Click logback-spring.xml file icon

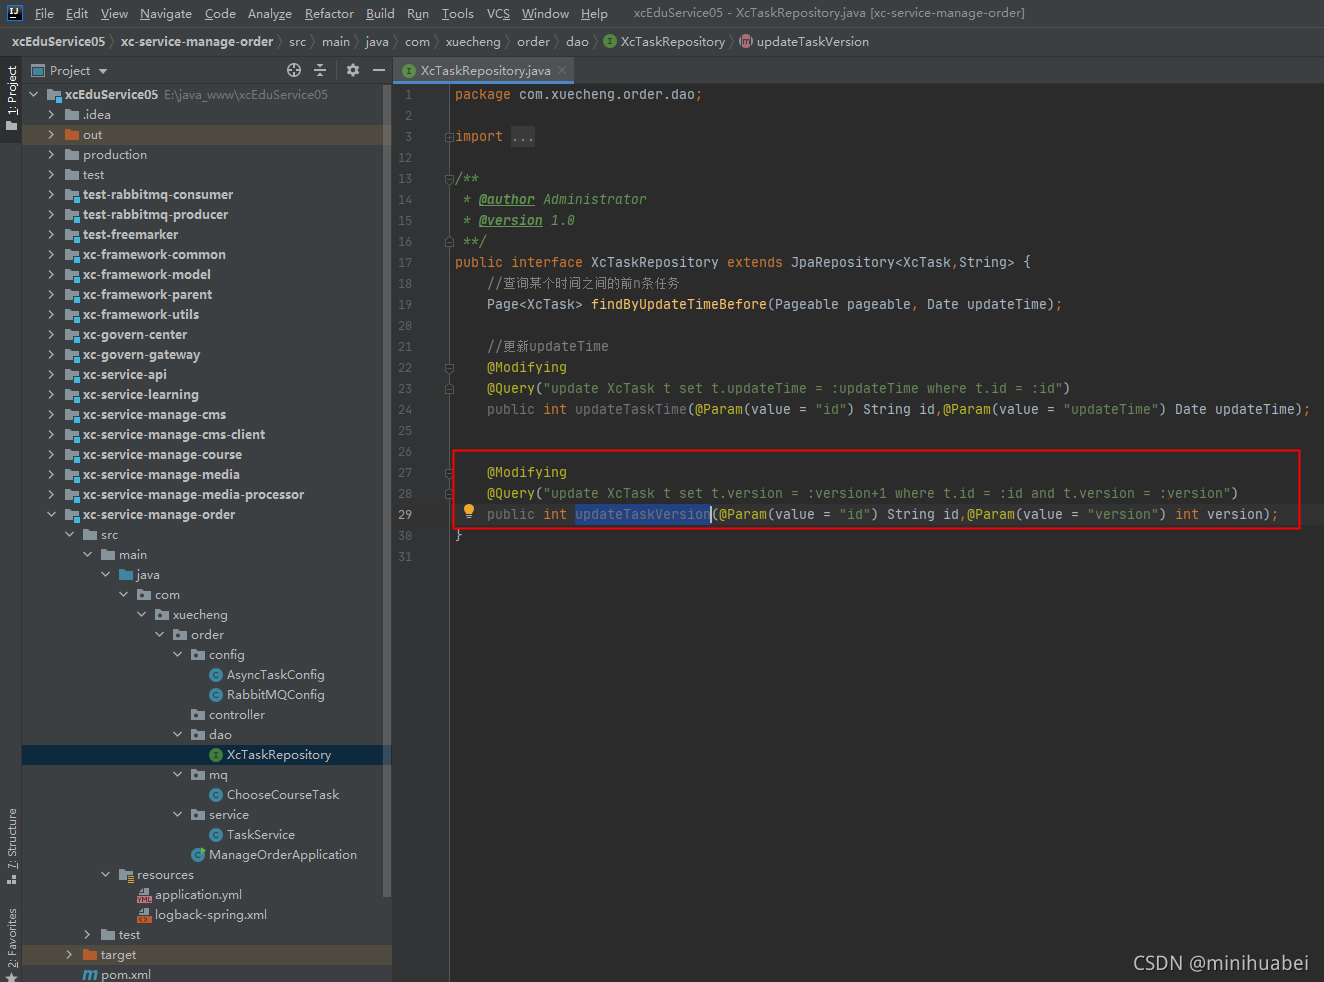point(144,915)
